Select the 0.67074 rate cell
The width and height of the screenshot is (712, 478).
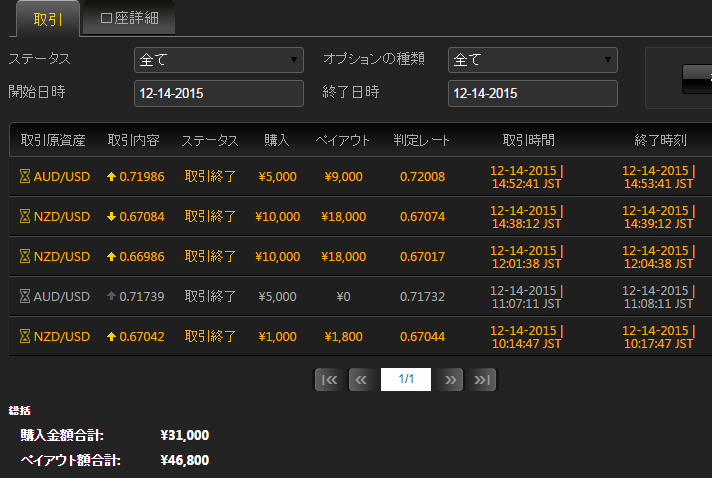pos(422,217)
